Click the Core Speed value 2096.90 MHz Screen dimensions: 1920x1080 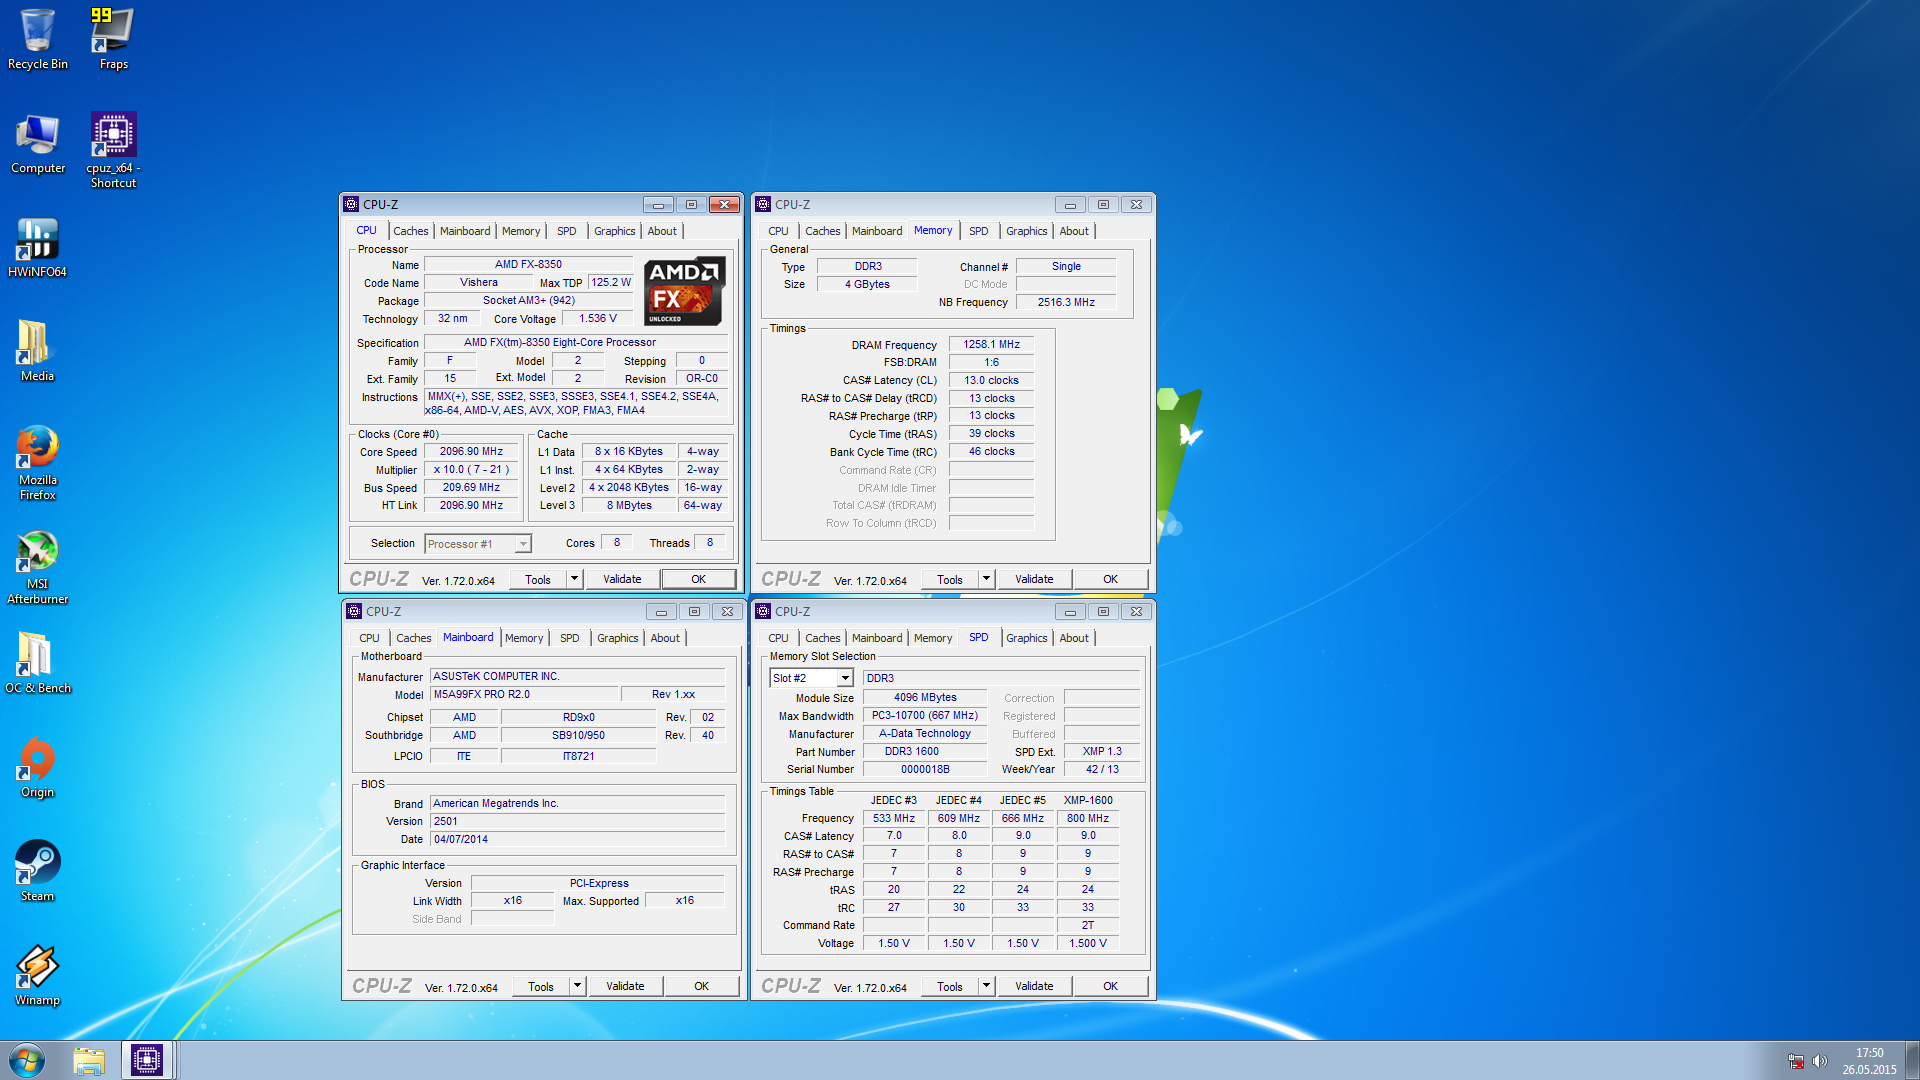click(x=471, y=452)
